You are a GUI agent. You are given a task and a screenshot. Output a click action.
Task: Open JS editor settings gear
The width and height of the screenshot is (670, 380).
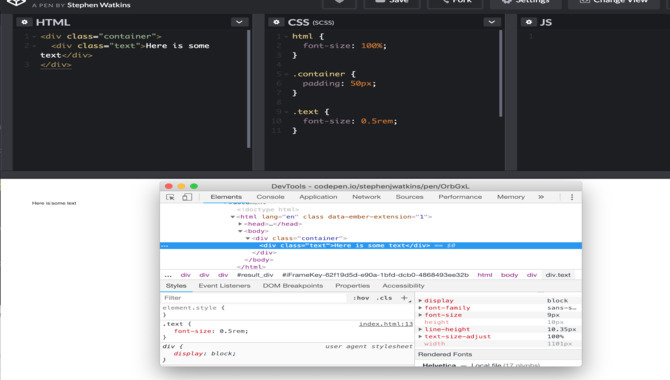pyautogui.click(x=529, y=22)
